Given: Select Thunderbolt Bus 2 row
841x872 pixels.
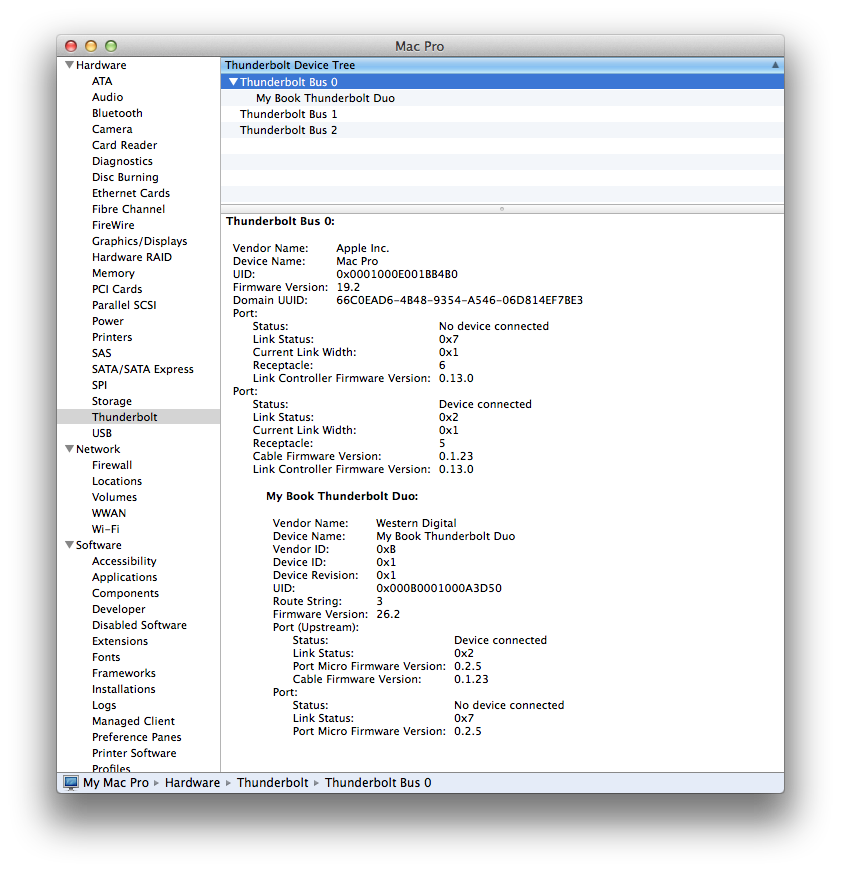Looking at the screenshot, I should pos(502,130).
